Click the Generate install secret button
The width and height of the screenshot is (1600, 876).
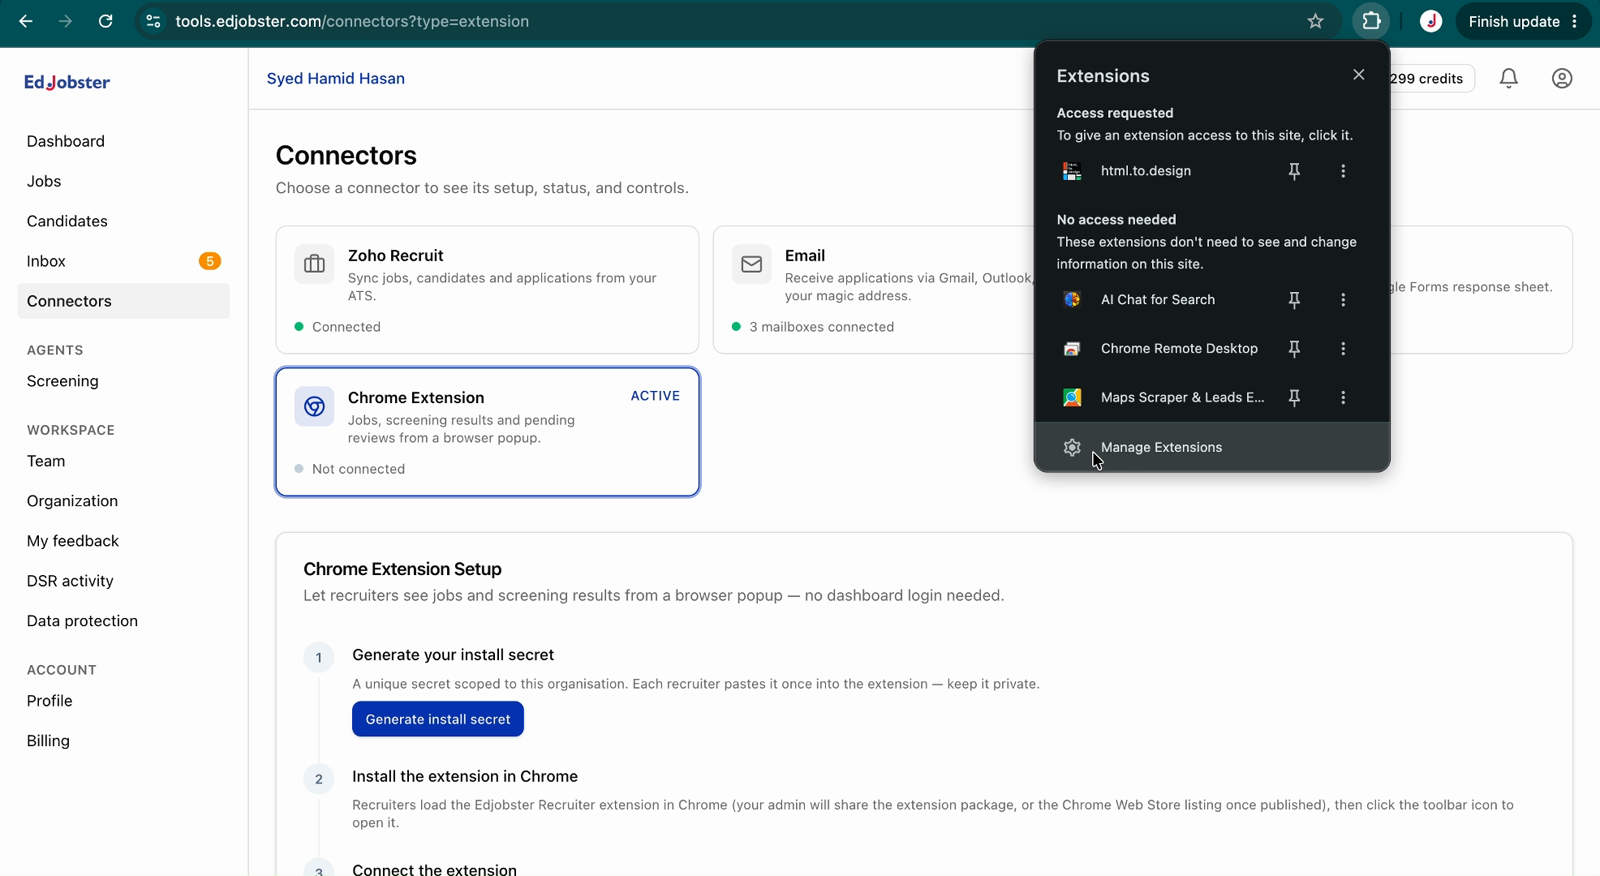tap(438, 719)
